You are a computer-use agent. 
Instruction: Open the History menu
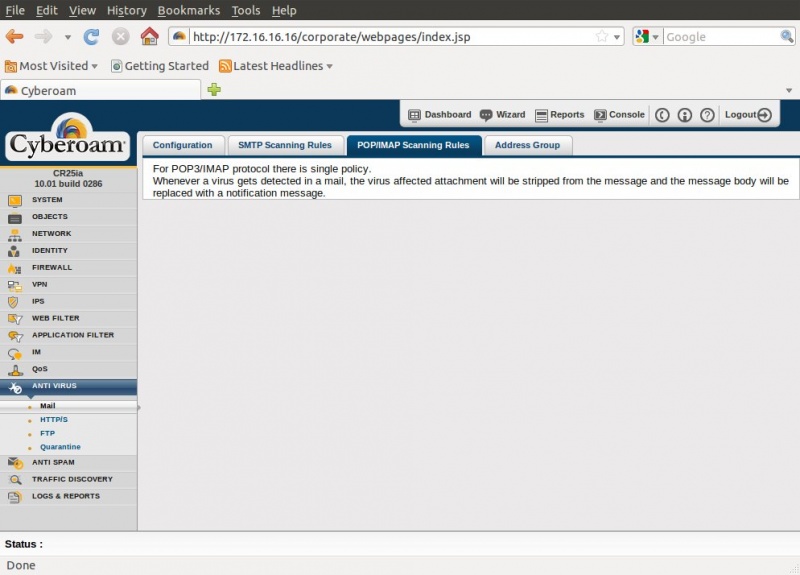tap(127, 10)
